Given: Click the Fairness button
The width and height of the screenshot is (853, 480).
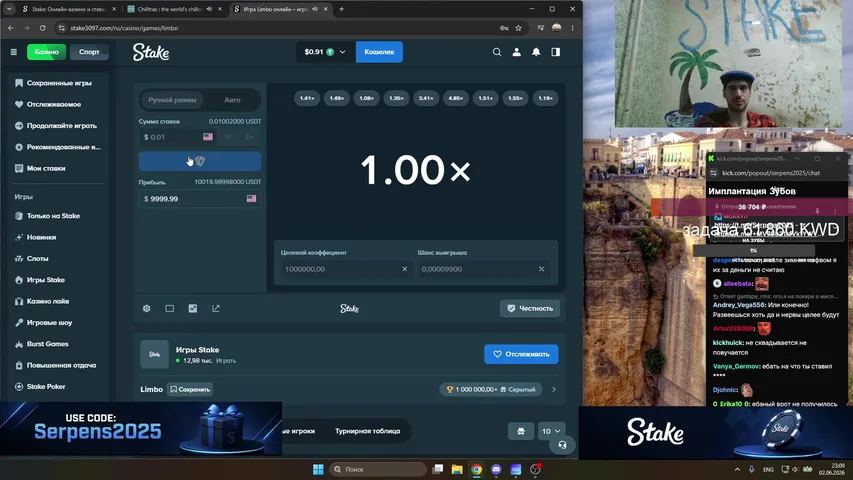Looking at the screenshot, I should click(x=530, y=309).
